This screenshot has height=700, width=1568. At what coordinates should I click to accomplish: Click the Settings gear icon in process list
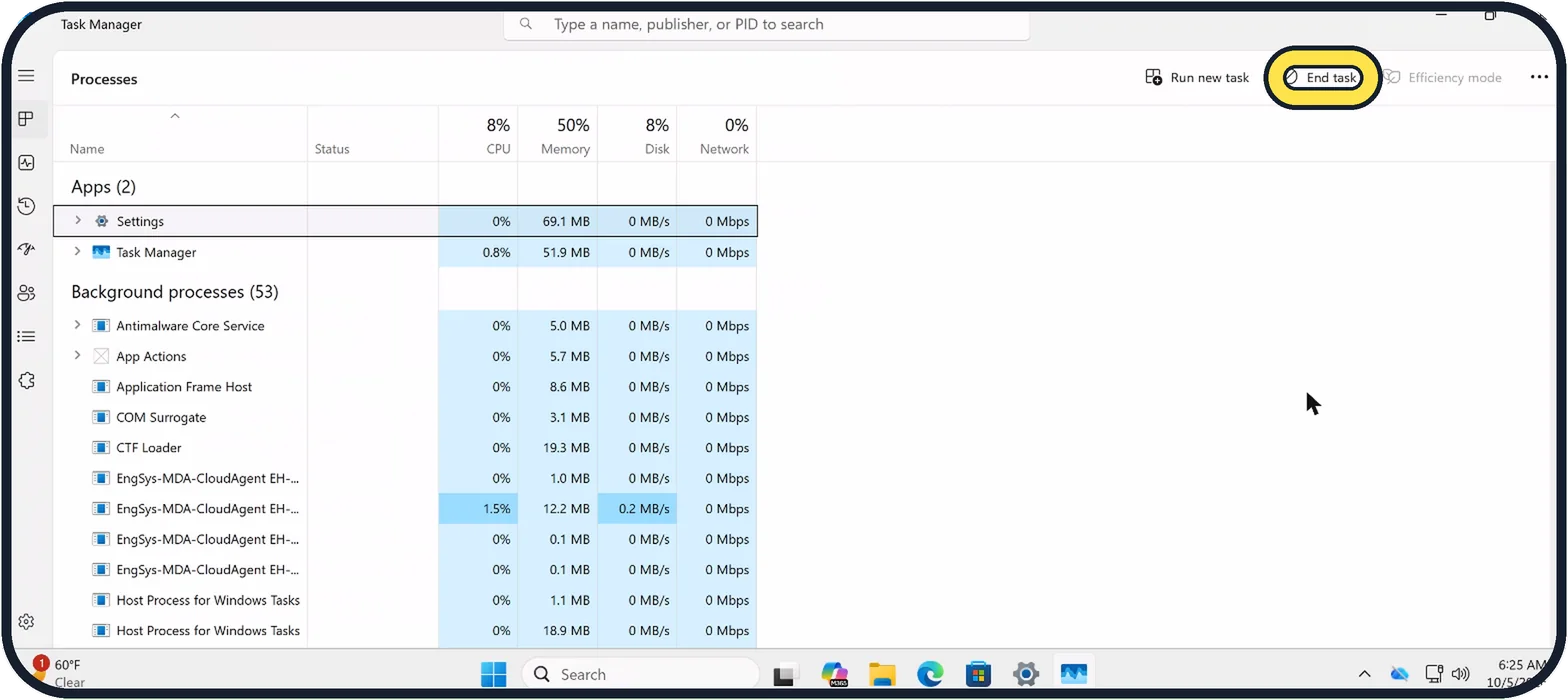(x=101, y=221)
